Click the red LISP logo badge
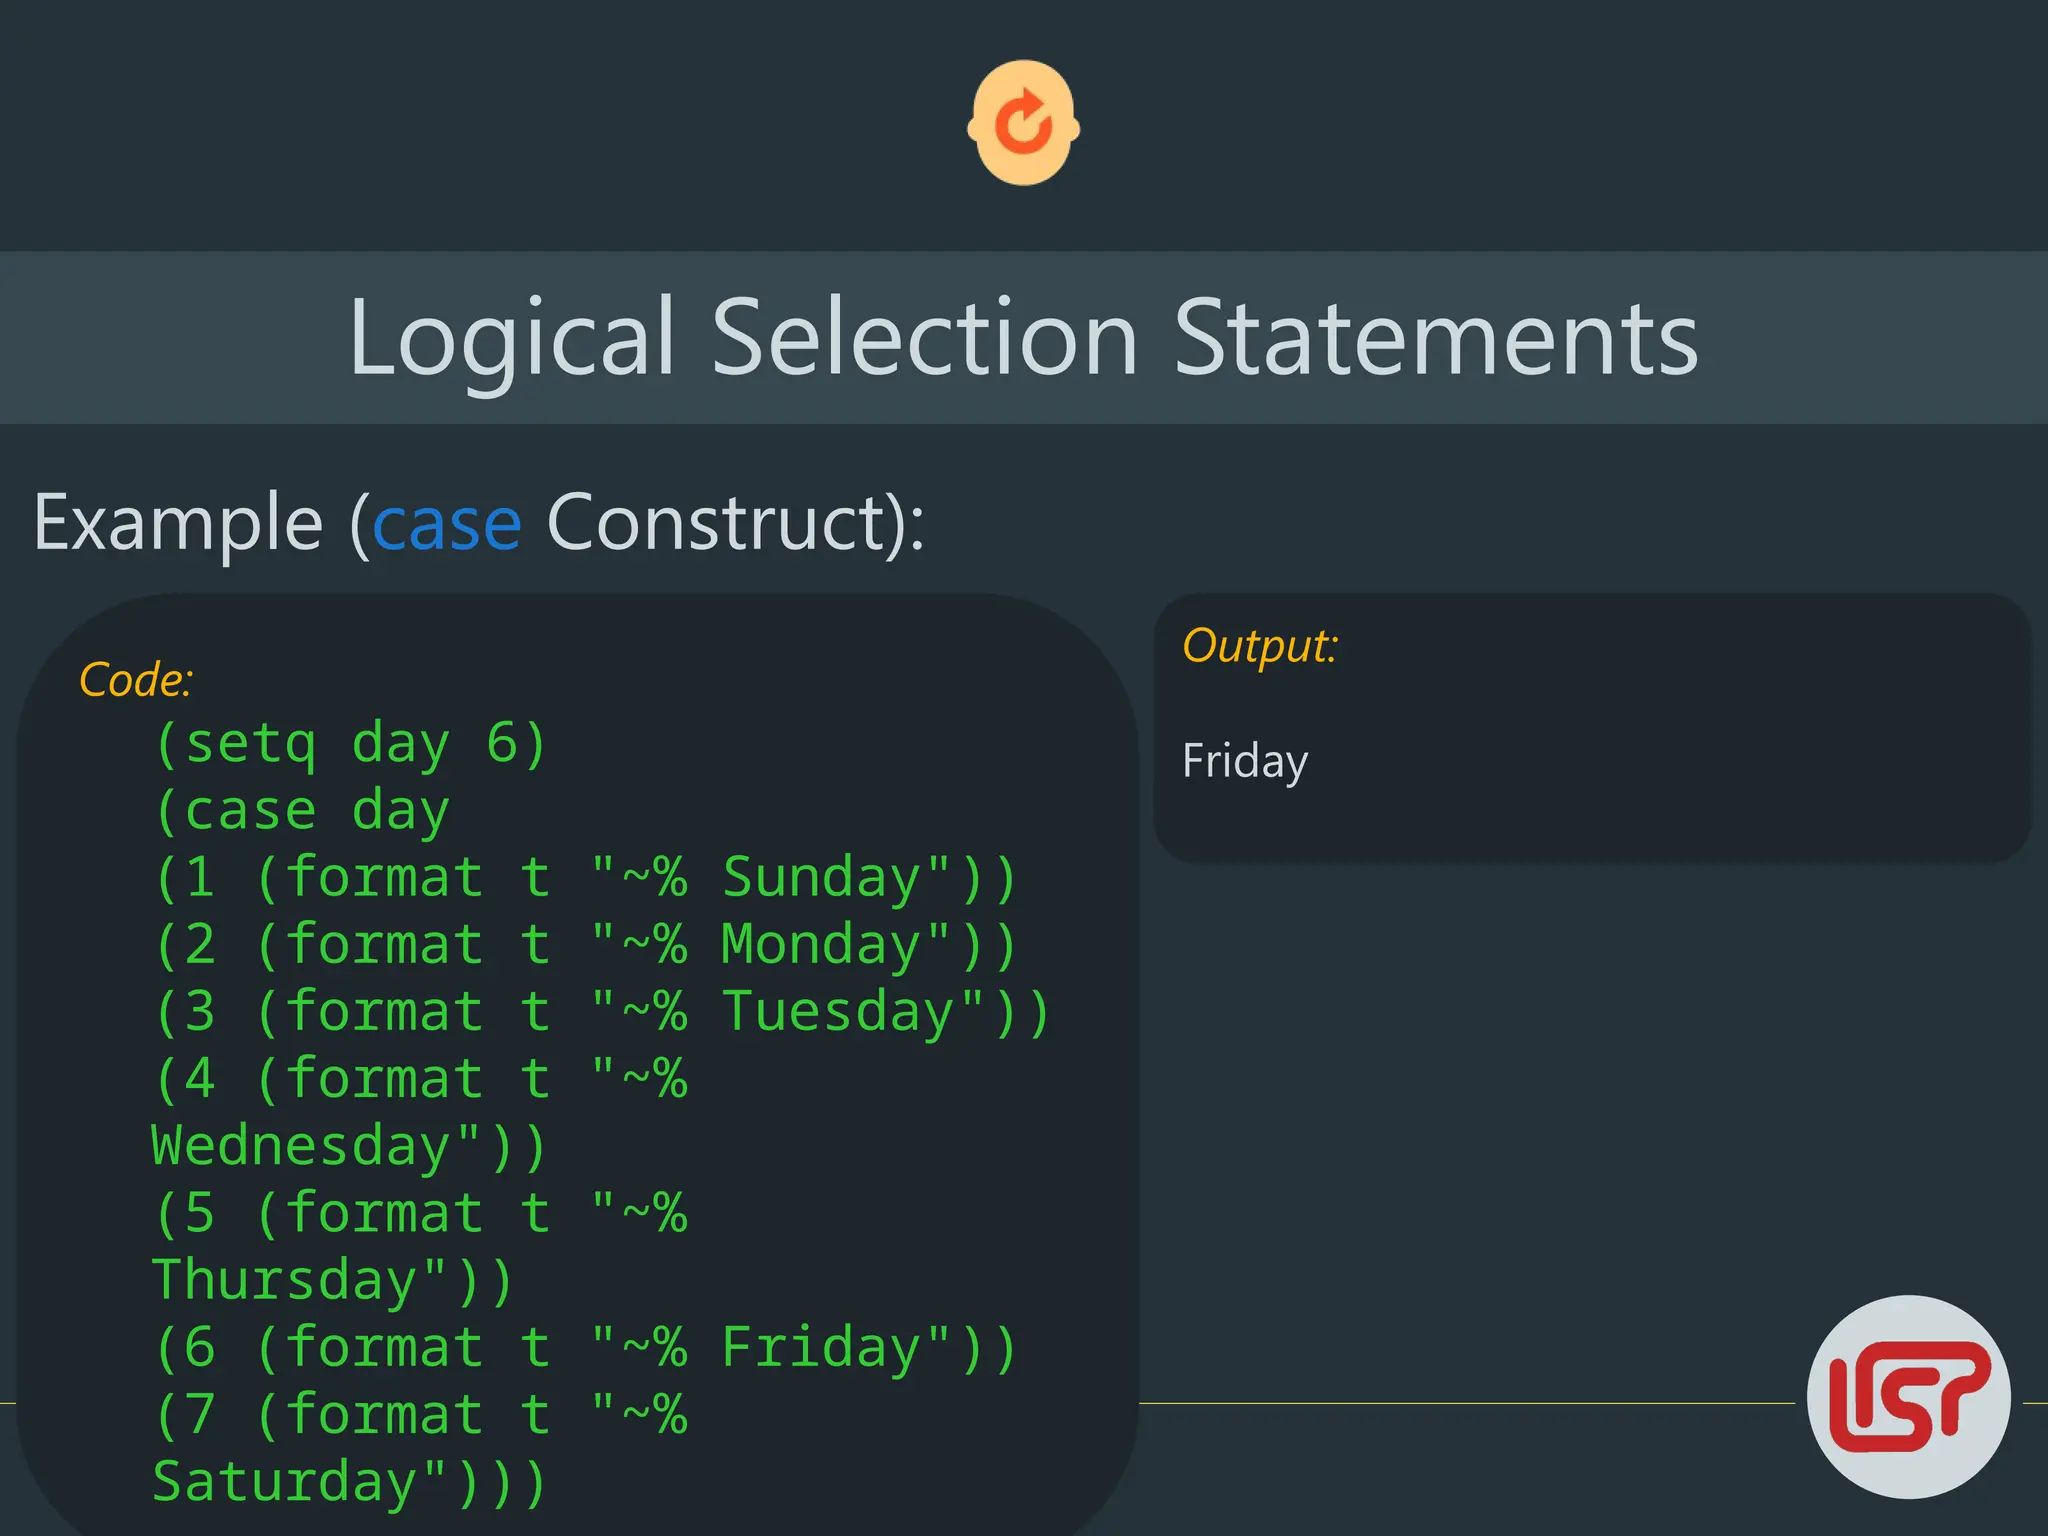 (1908, 1396)
